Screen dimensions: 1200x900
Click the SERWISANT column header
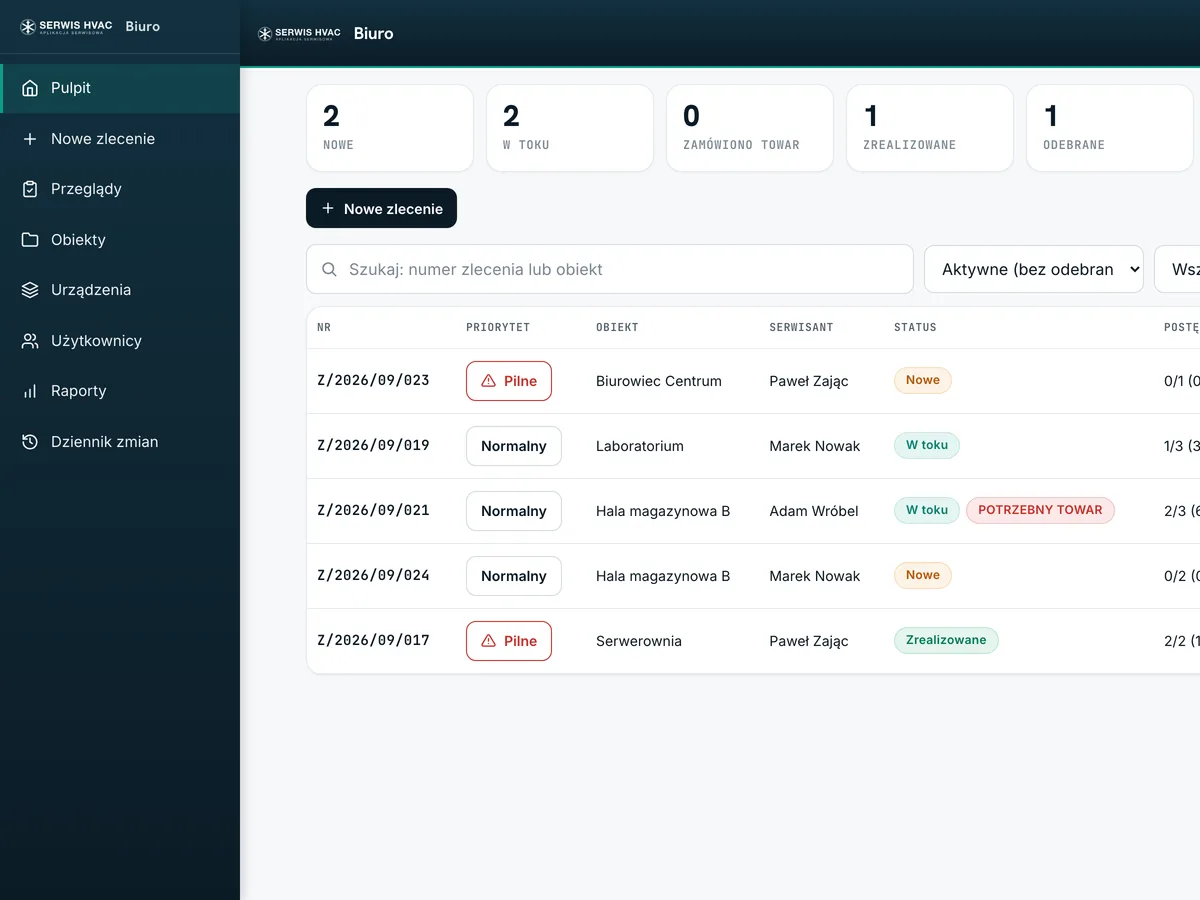pyautogui.click(x=801, y=327)
